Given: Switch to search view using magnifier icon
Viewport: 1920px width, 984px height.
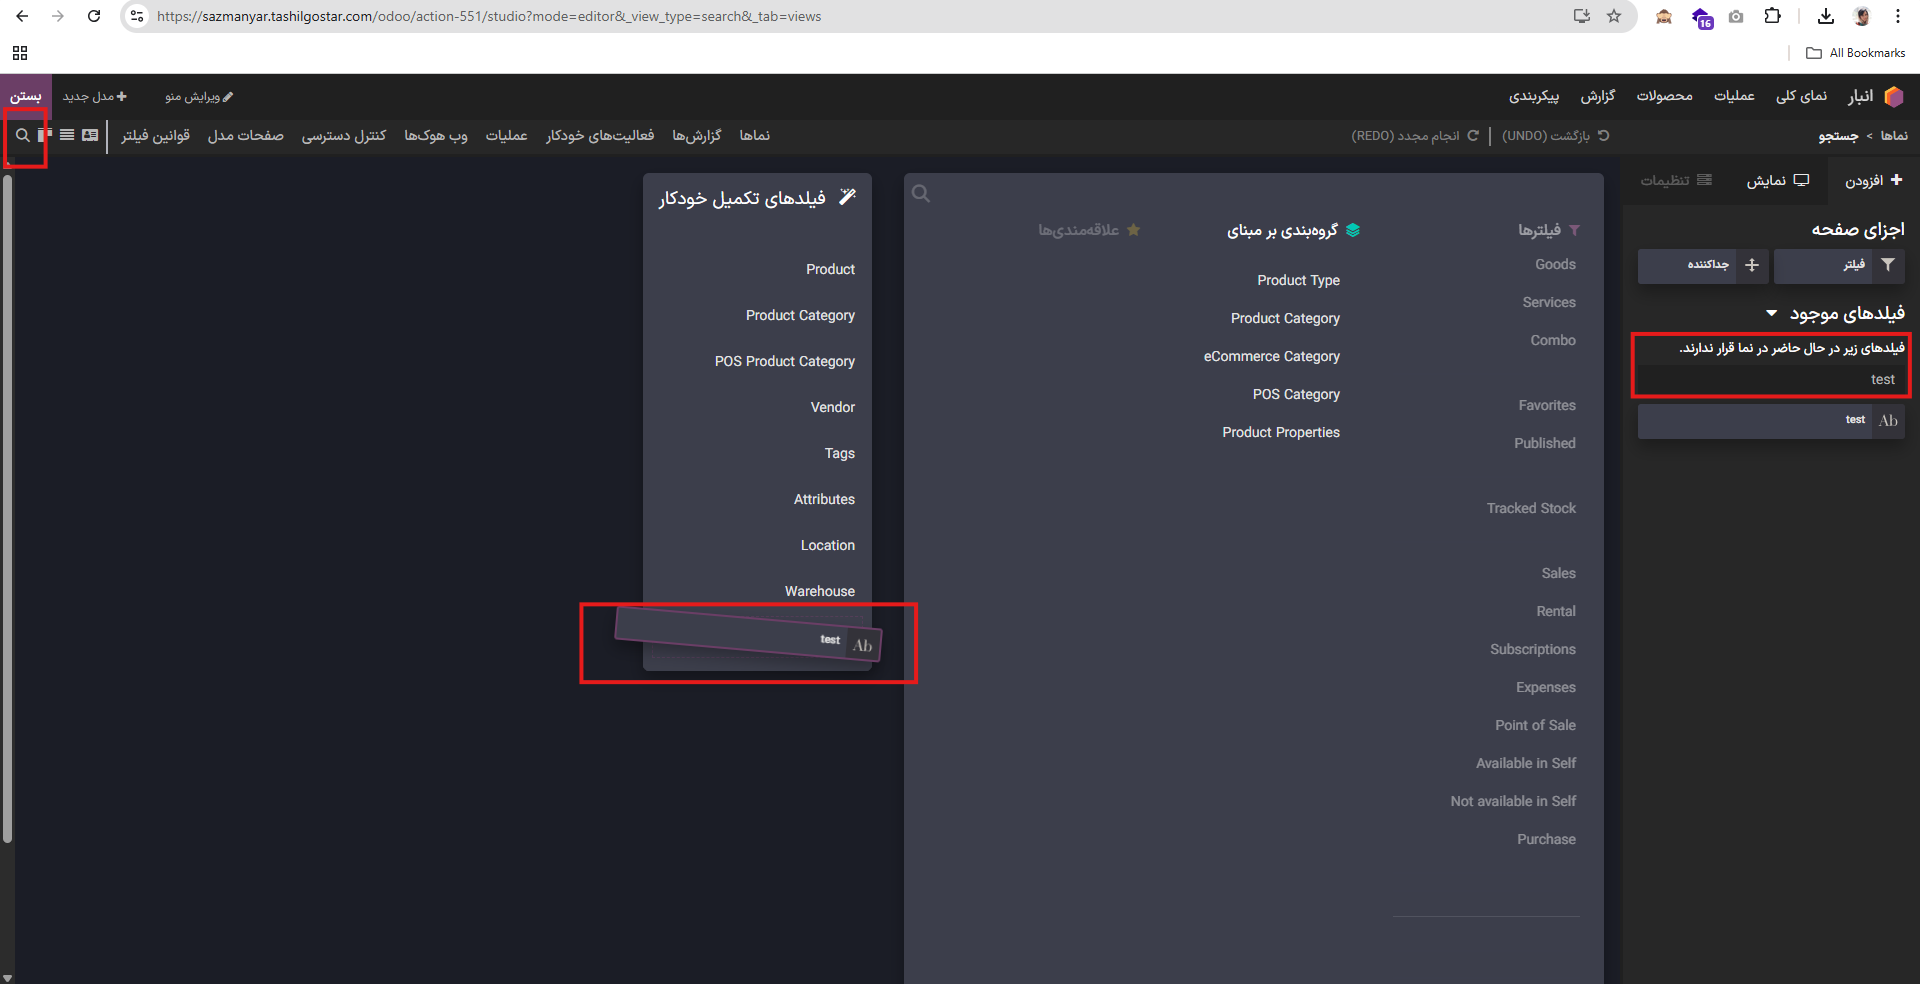Looking at the screenshot, I should 22,135.
